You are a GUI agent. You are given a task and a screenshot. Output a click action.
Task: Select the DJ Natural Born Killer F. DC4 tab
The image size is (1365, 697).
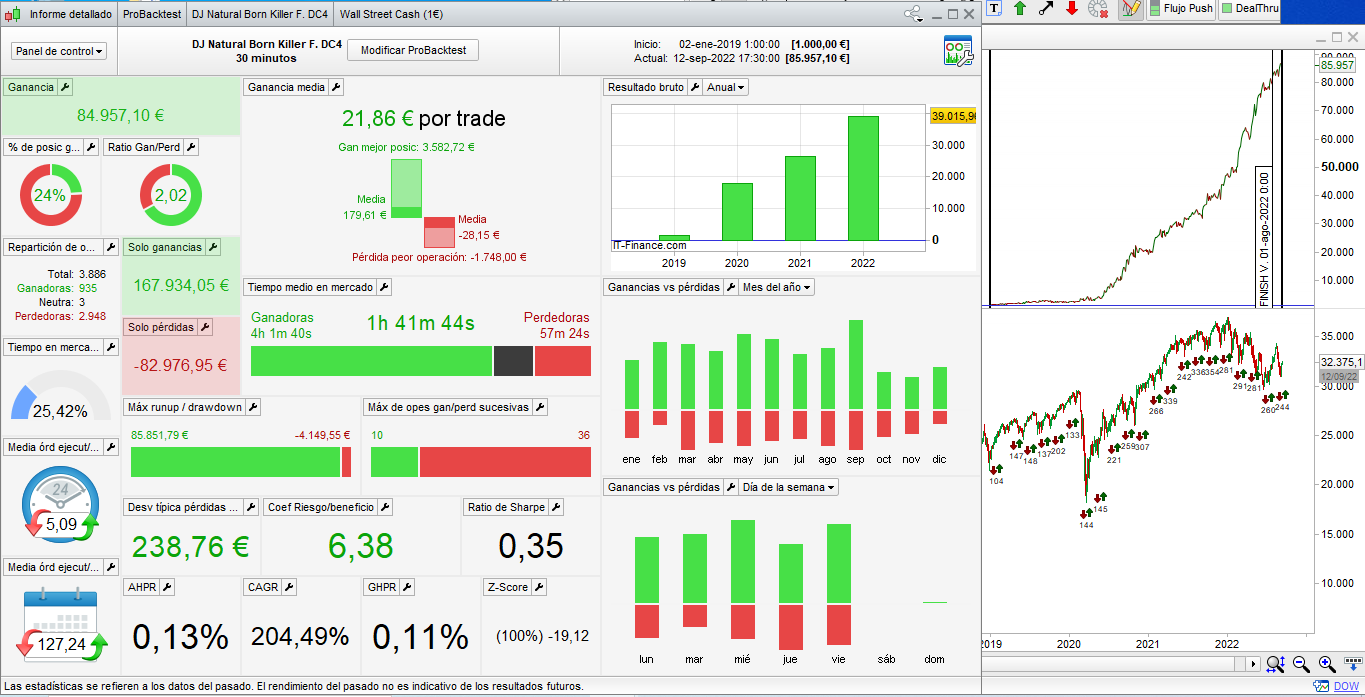259,14
